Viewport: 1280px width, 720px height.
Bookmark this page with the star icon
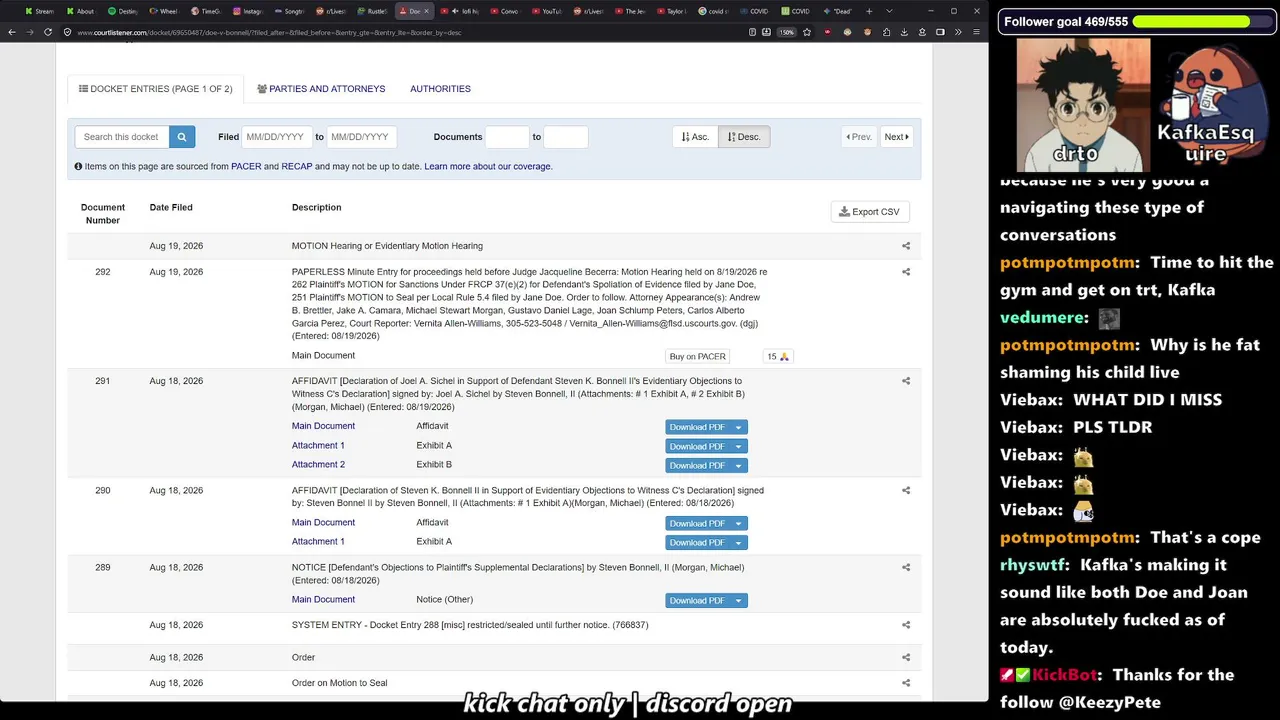pos(807,32)
